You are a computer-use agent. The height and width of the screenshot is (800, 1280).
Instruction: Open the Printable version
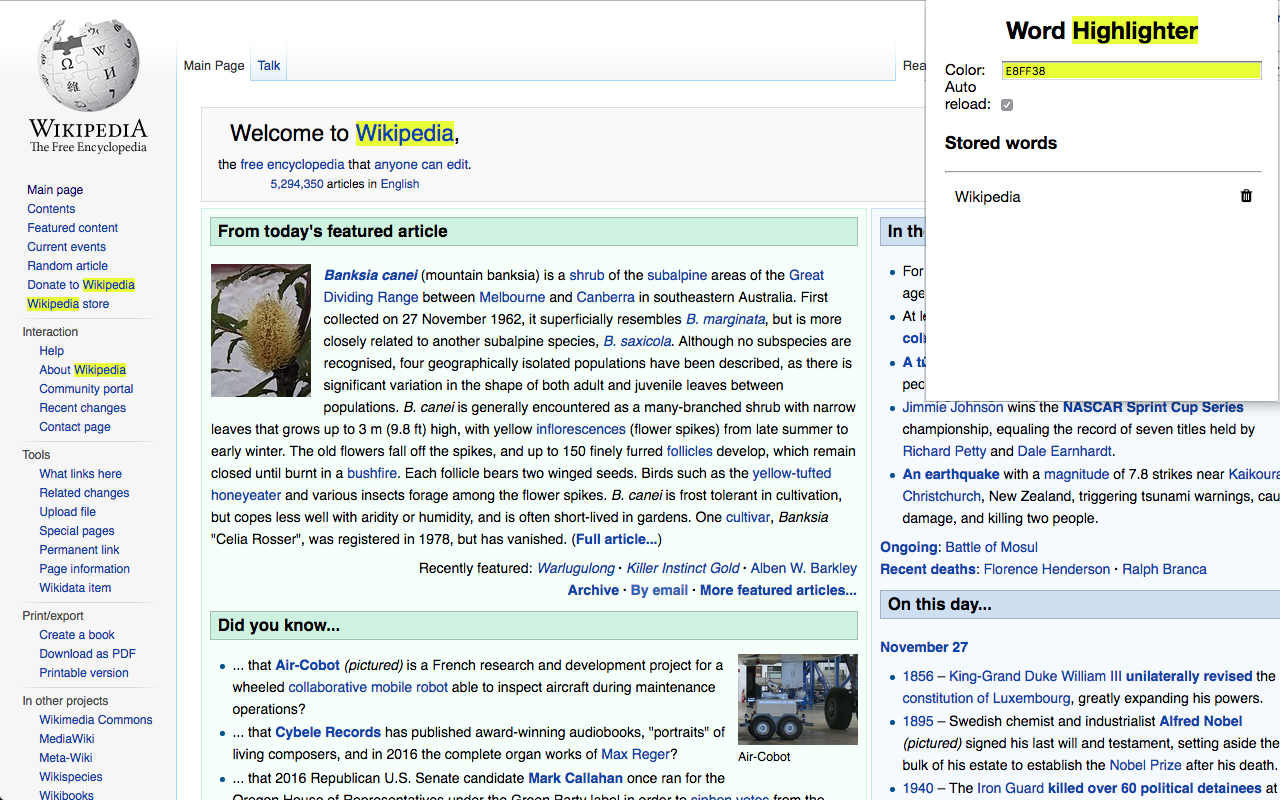[x=84, y=673]
